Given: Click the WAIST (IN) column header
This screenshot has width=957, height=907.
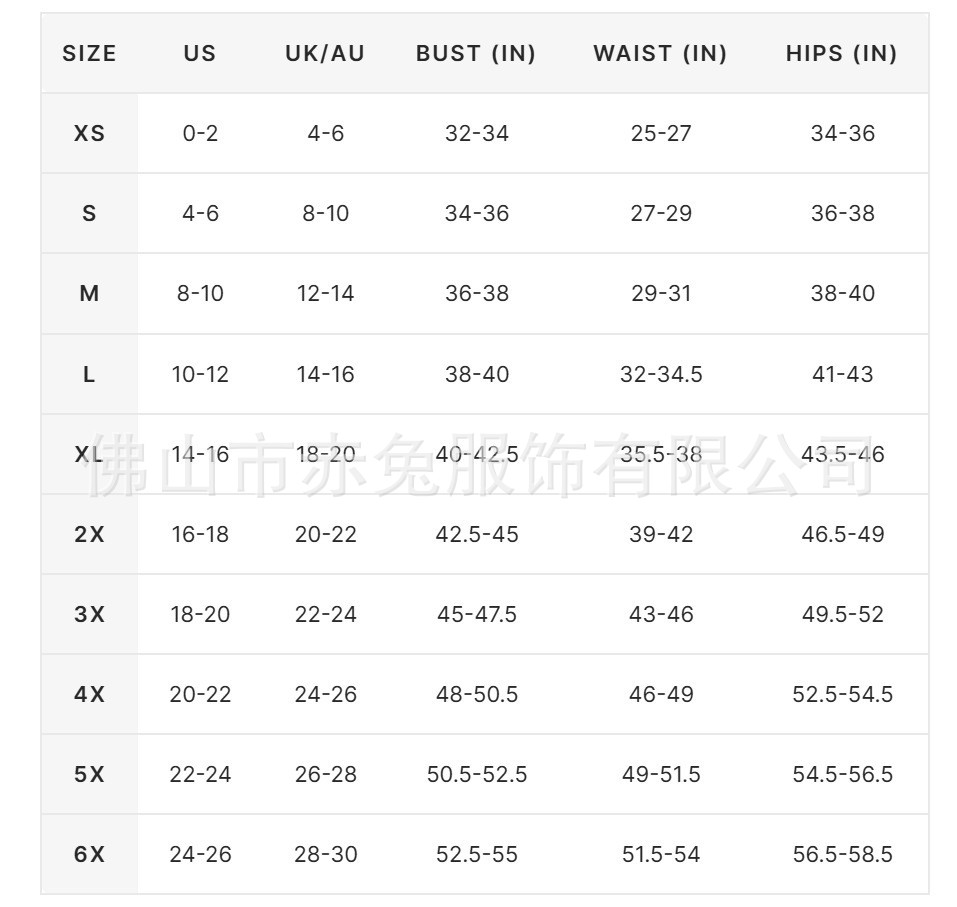Looking at the screenshot, I should click(660, 54).
